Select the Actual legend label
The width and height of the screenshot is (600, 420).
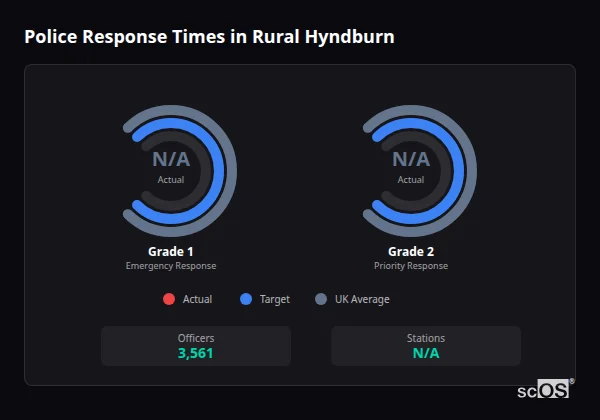[197, 299]
